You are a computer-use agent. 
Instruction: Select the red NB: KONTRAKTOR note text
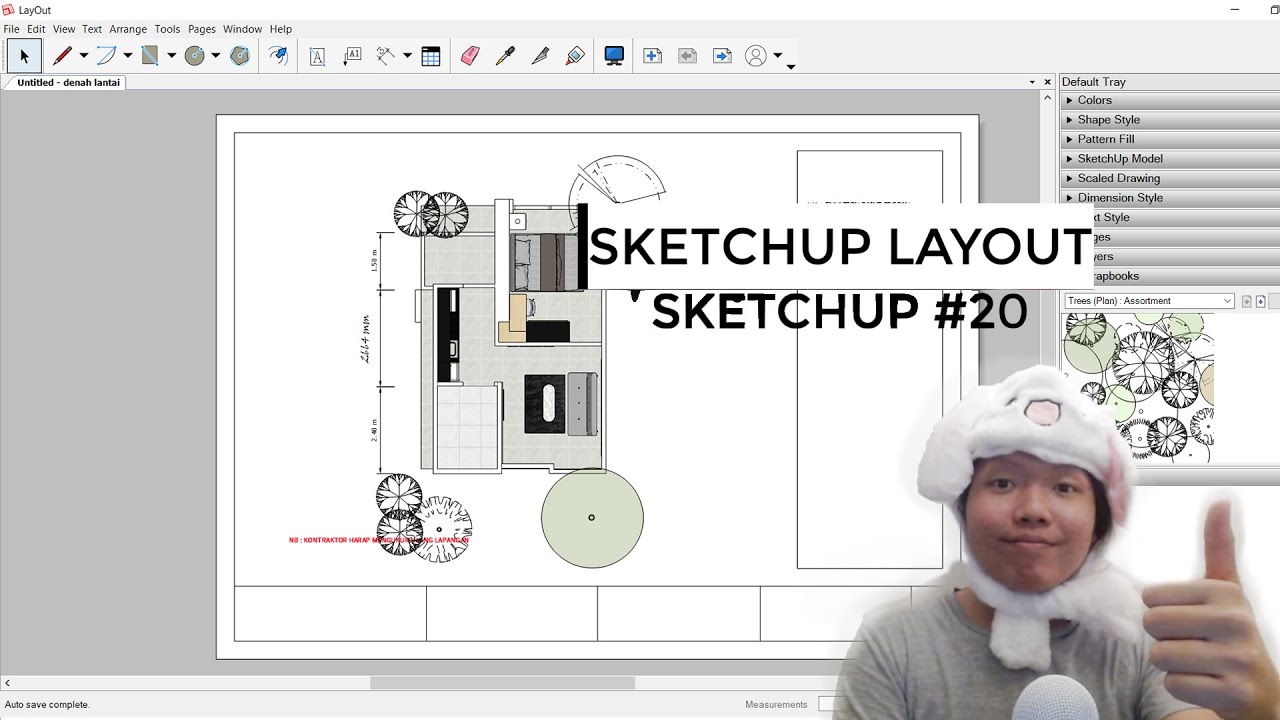(379, 540)
